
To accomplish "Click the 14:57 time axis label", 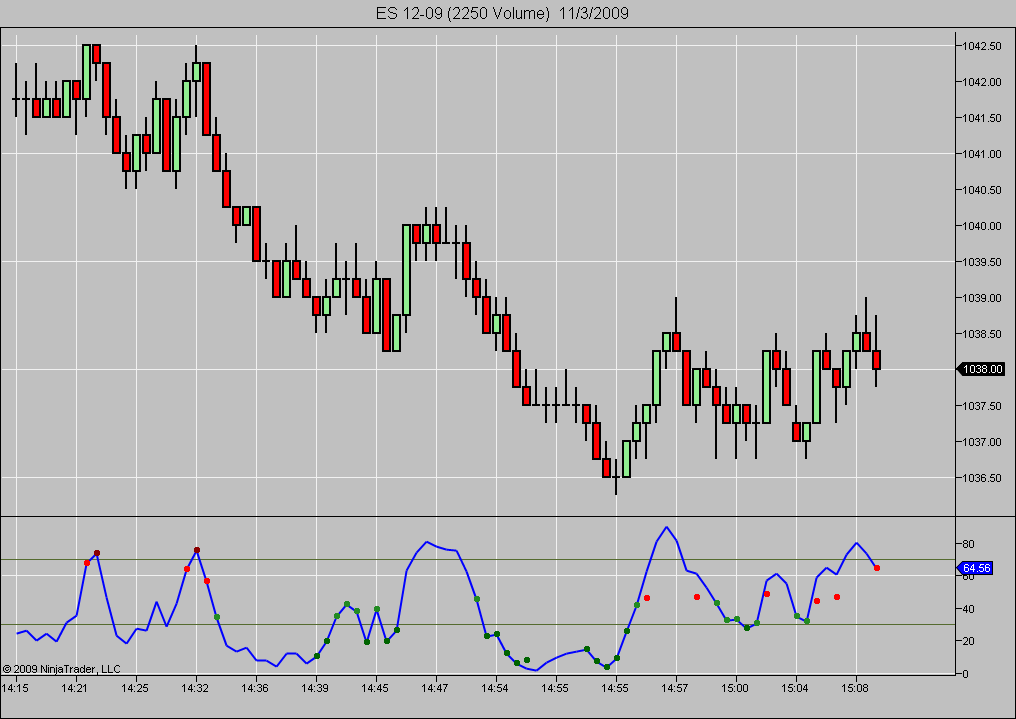I will tap(675, 688).
